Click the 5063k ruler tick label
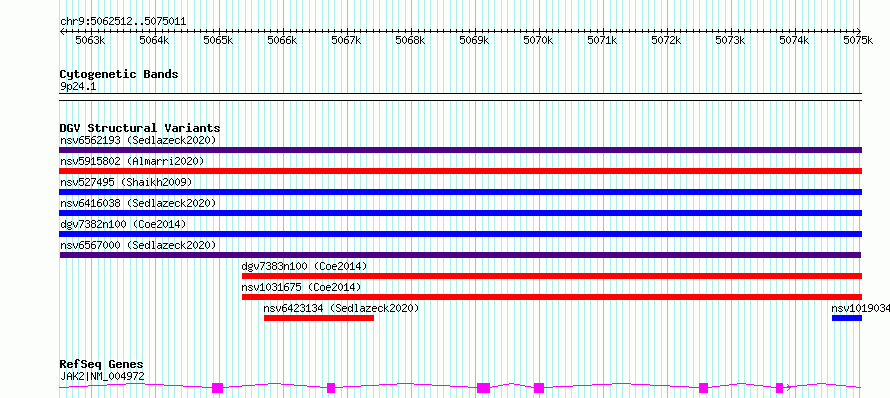Image resolution: width=890 pixels, height=398 pixels. point(90,40)
